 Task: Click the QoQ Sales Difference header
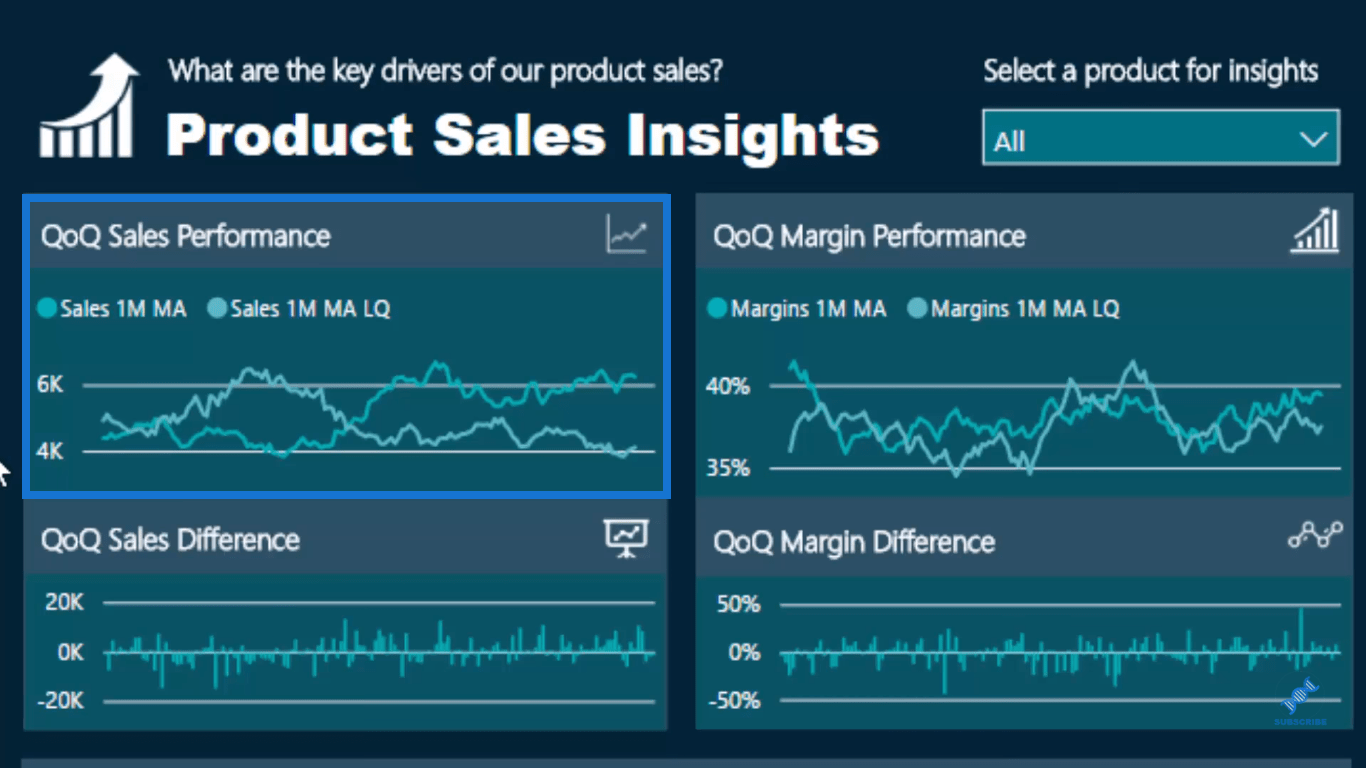(170, 540)
